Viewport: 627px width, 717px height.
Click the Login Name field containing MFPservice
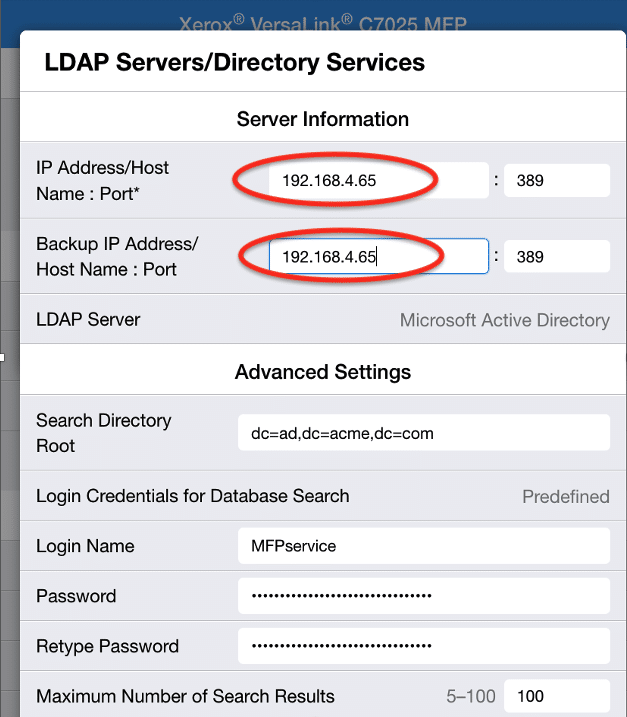423,546
